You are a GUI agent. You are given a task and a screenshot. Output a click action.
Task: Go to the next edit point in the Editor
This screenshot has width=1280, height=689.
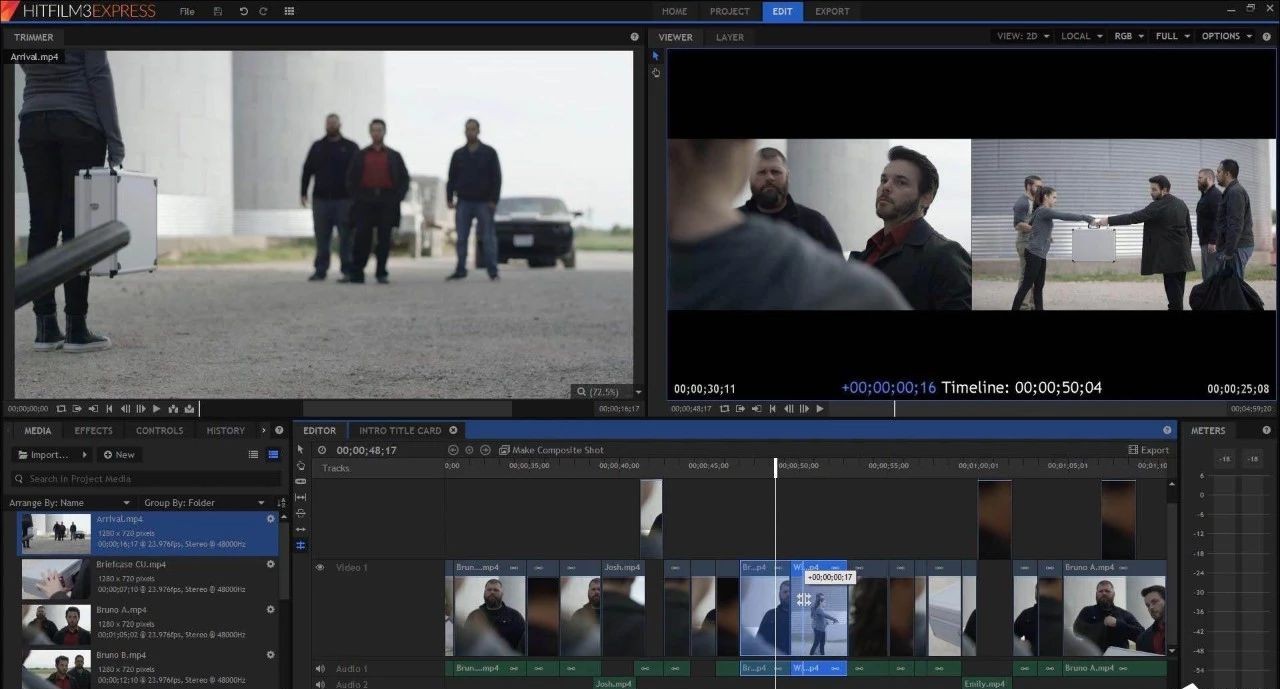485,450
